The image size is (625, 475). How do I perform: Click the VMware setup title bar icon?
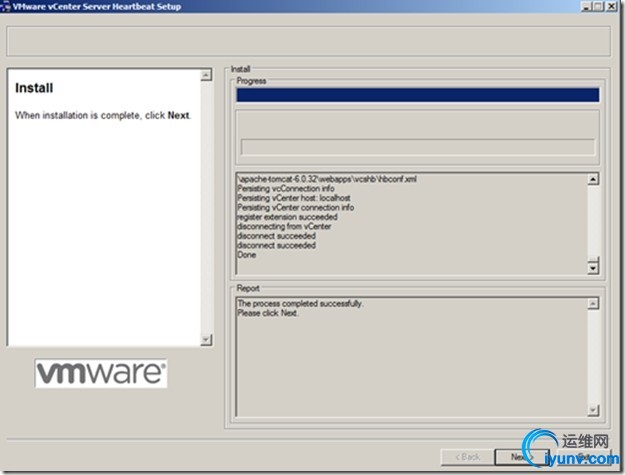5,6
